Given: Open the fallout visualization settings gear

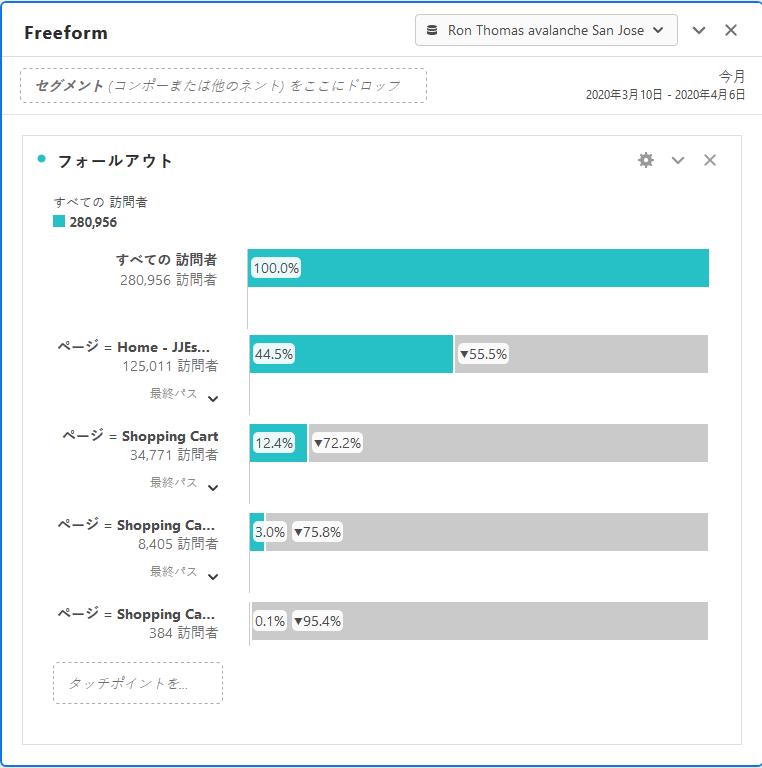Looking at the screenshot, I should [x=646, y=160].
